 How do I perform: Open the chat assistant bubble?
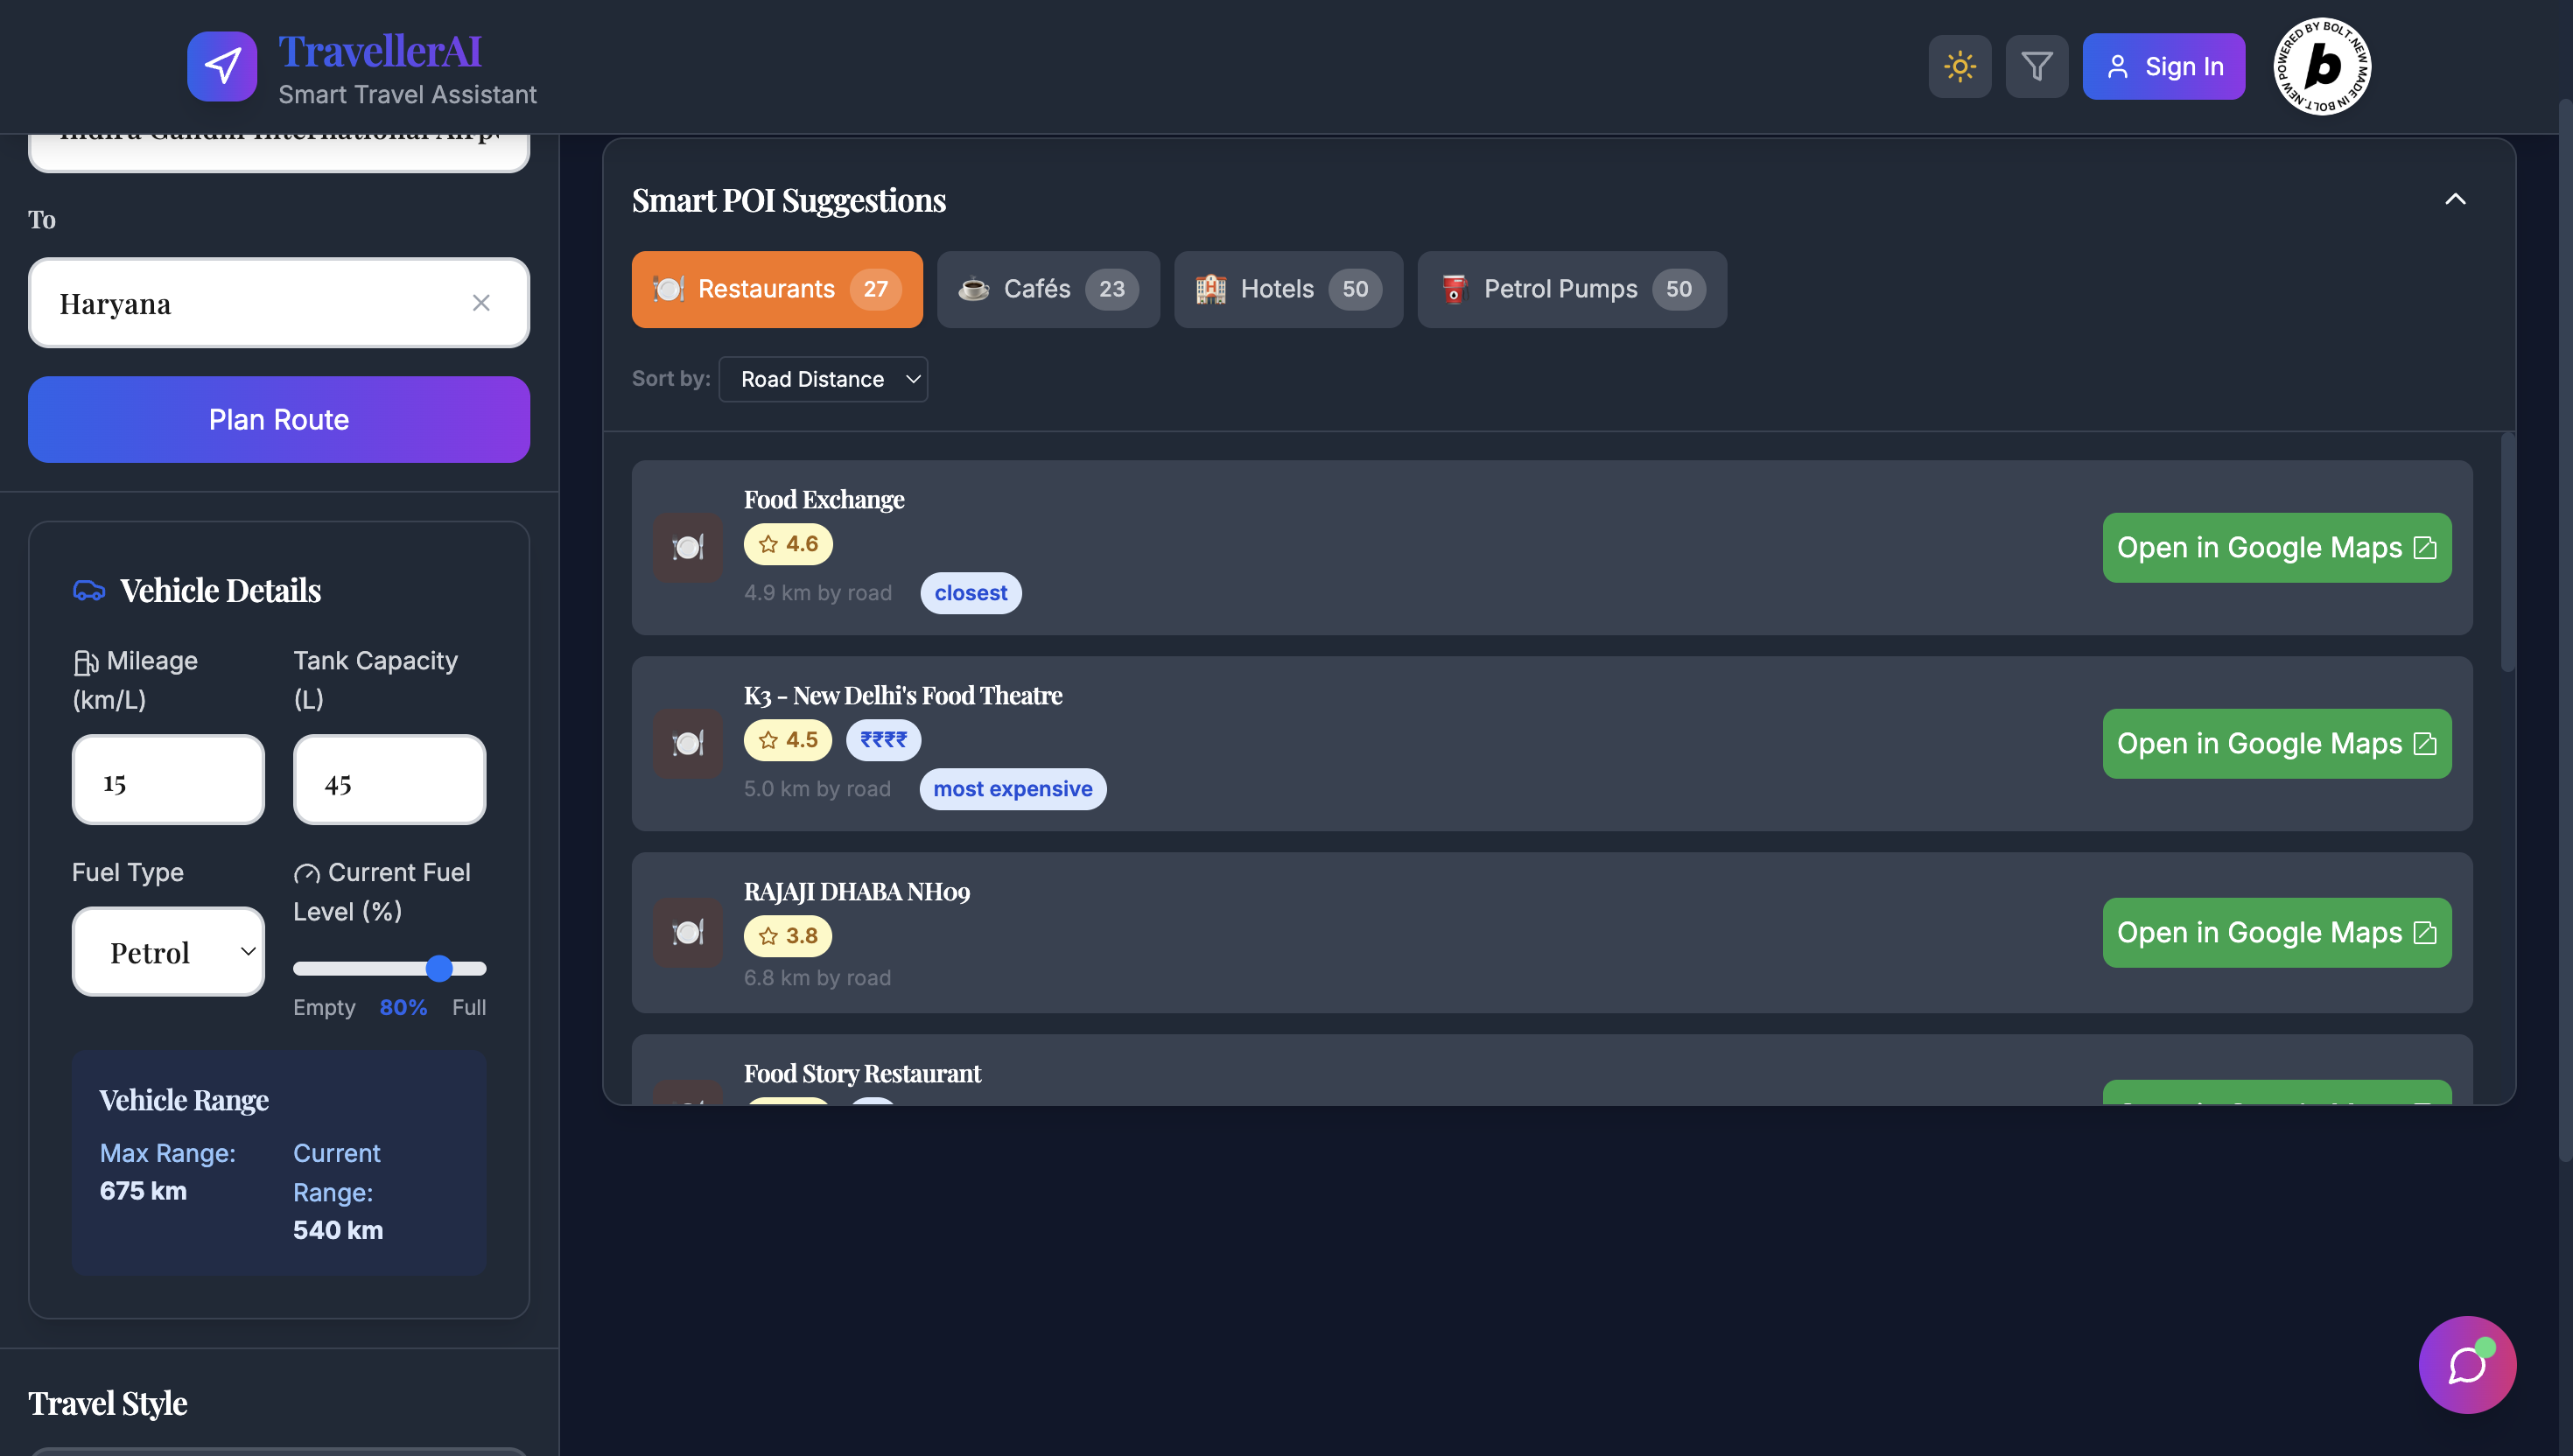[2466, 1364]
